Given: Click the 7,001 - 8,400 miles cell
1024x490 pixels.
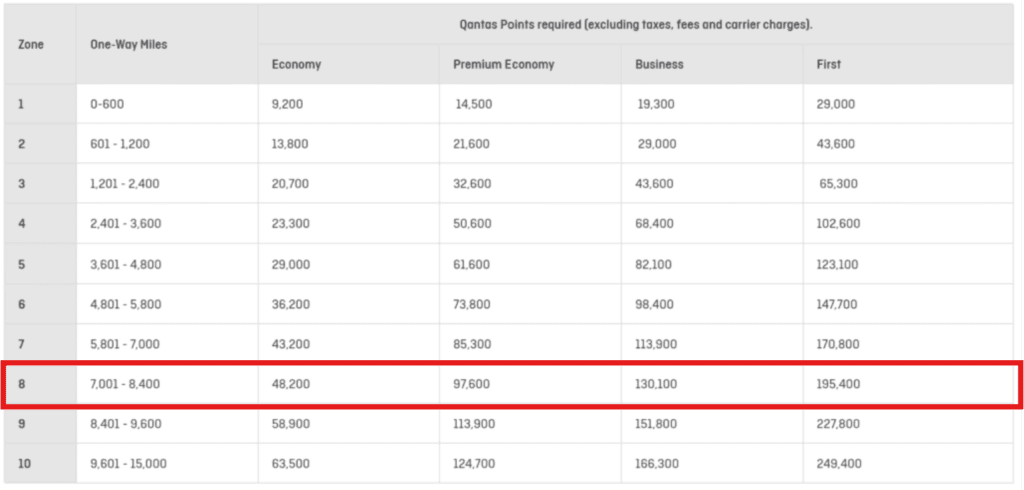Looking at the screenshot, I should pyautogui.click(x=167, y=385).
